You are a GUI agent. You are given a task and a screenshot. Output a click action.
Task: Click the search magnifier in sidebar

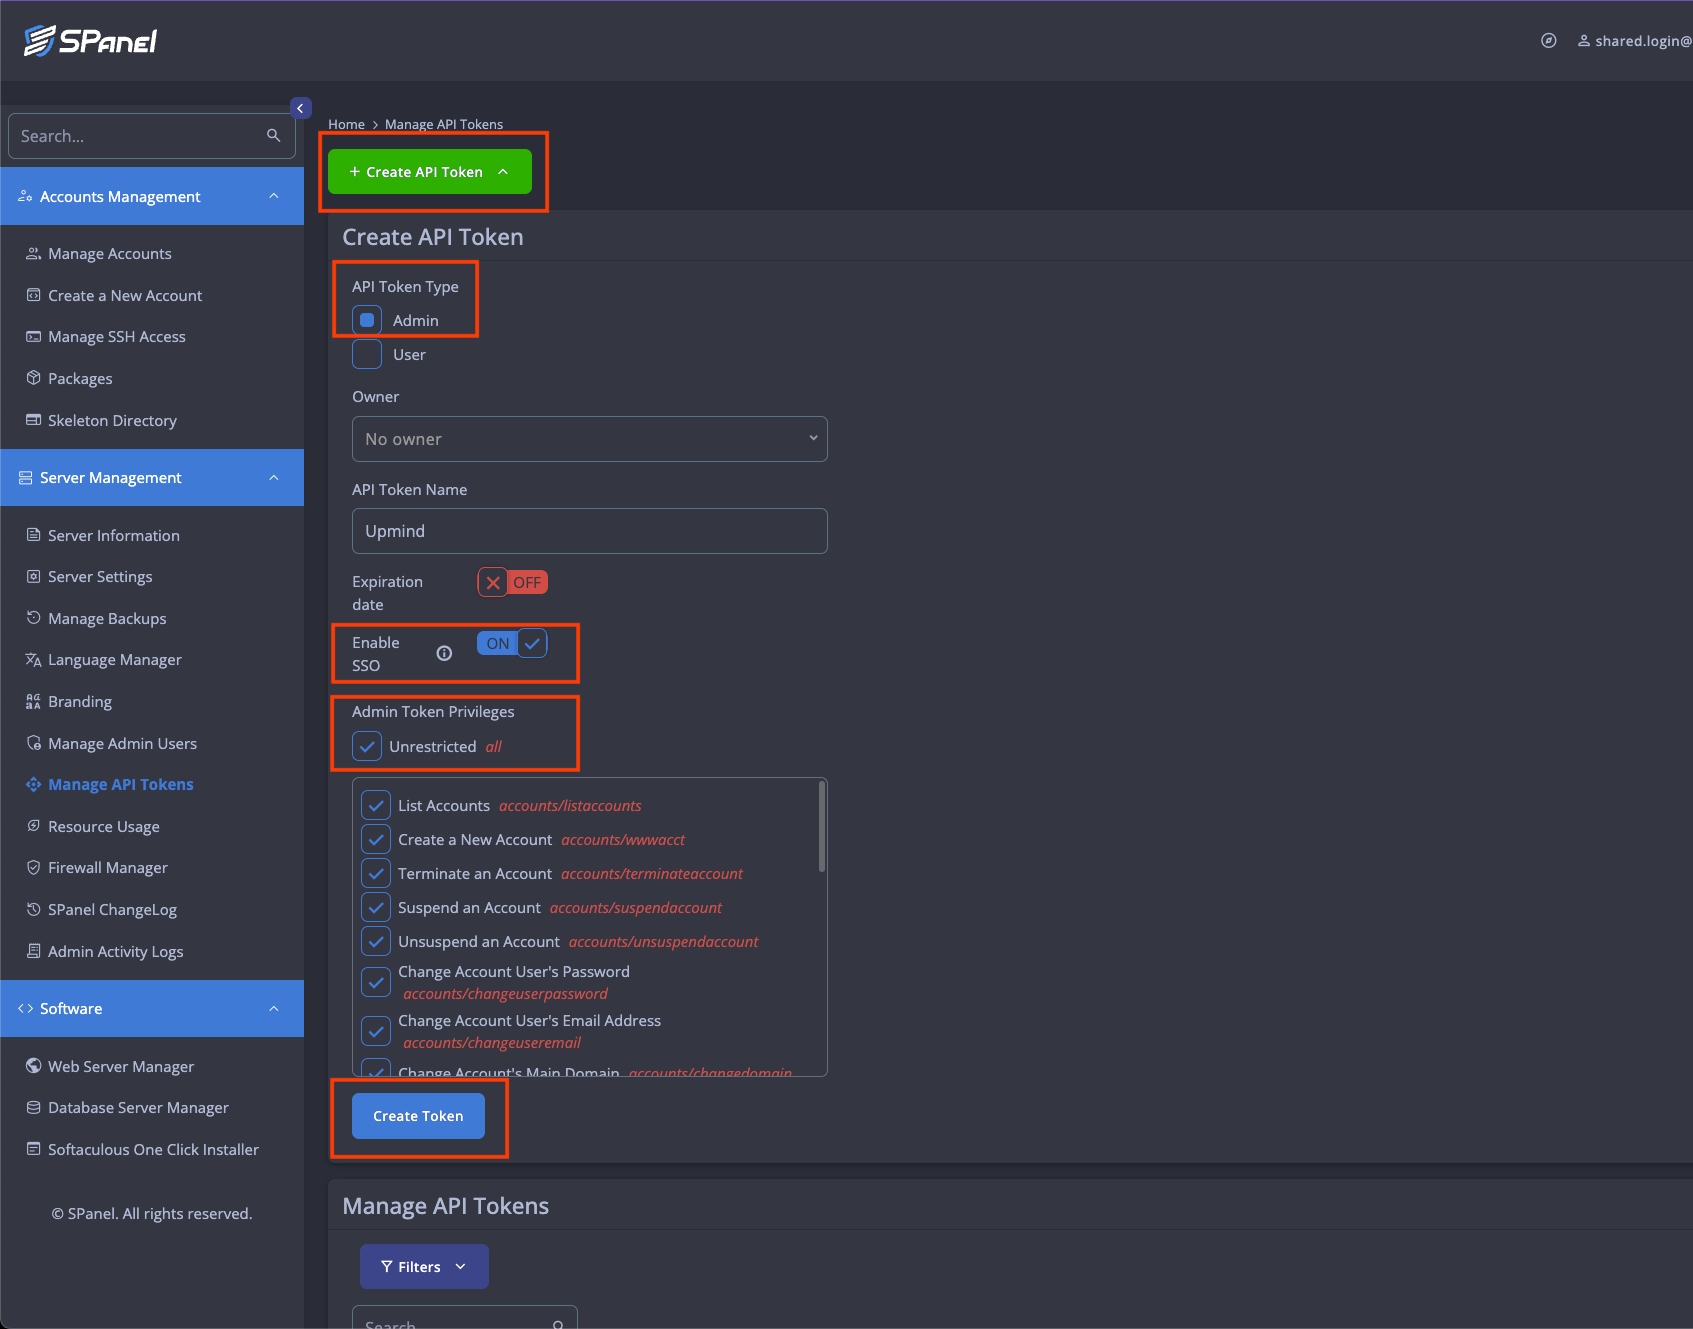pyautogui.click(x=273, y=136)
